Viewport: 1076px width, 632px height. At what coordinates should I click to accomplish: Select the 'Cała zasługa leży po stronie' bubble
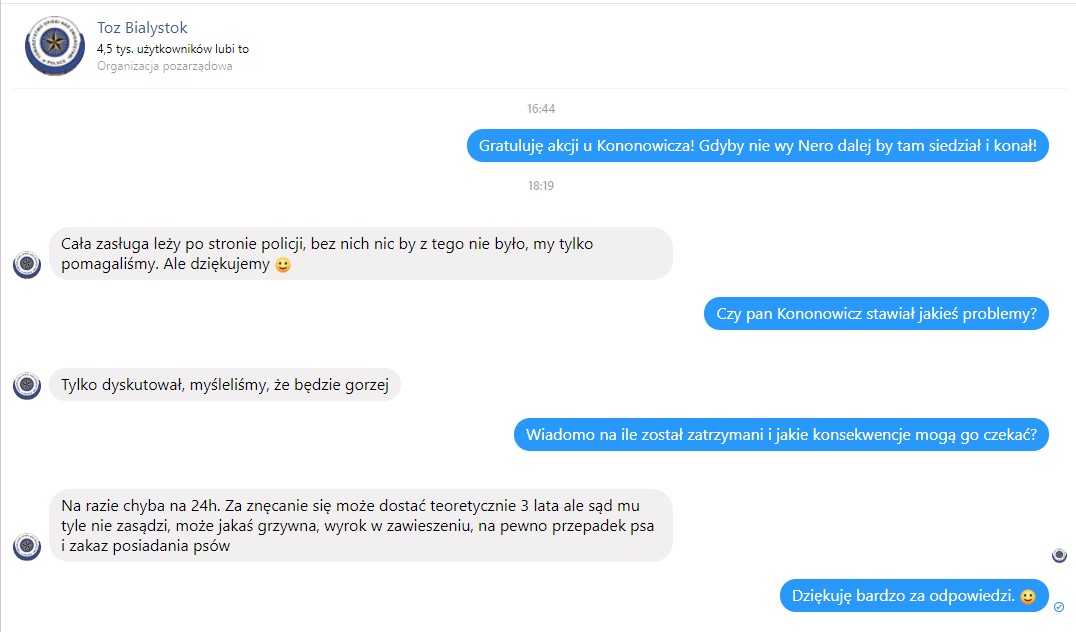pyautogui.click(x=361, y=253)
